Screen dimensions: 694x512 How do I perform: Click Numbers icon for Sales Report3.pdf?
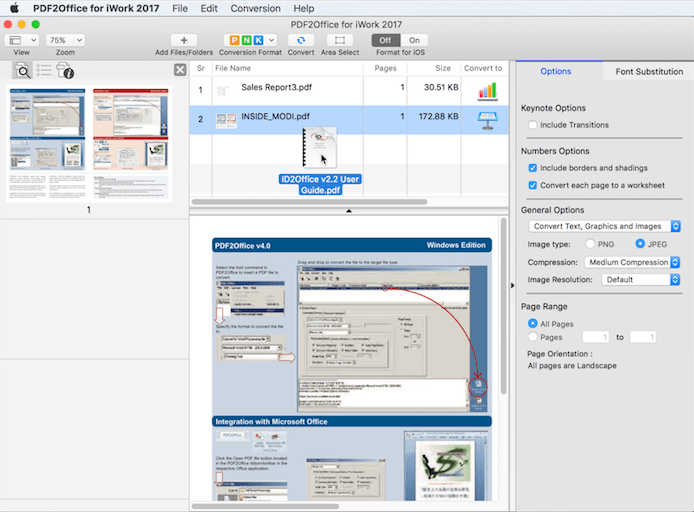487,90
